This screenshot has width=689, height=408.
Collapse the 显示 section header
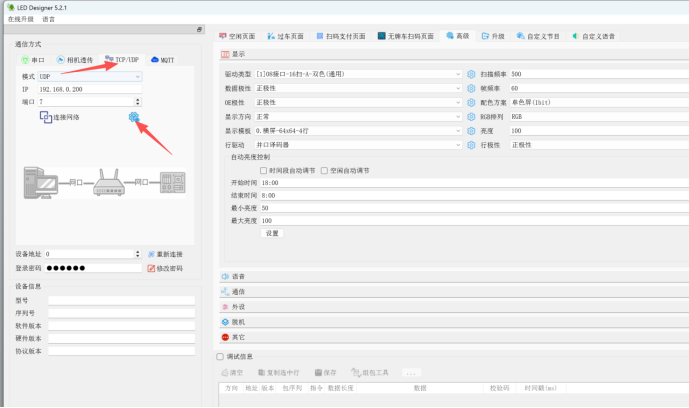(x=454, y=54)
